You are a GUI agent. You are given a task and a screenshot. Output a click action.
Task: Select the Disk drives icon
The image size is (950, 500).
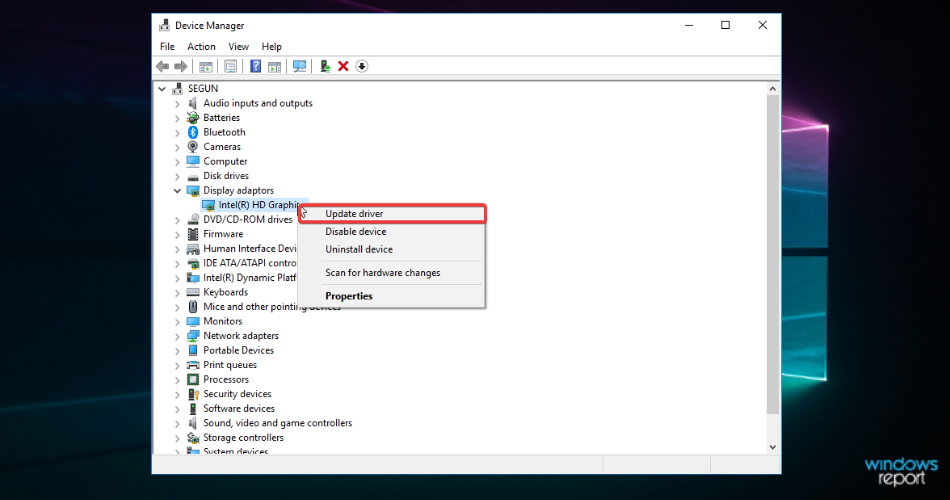[x=193, y=176]
